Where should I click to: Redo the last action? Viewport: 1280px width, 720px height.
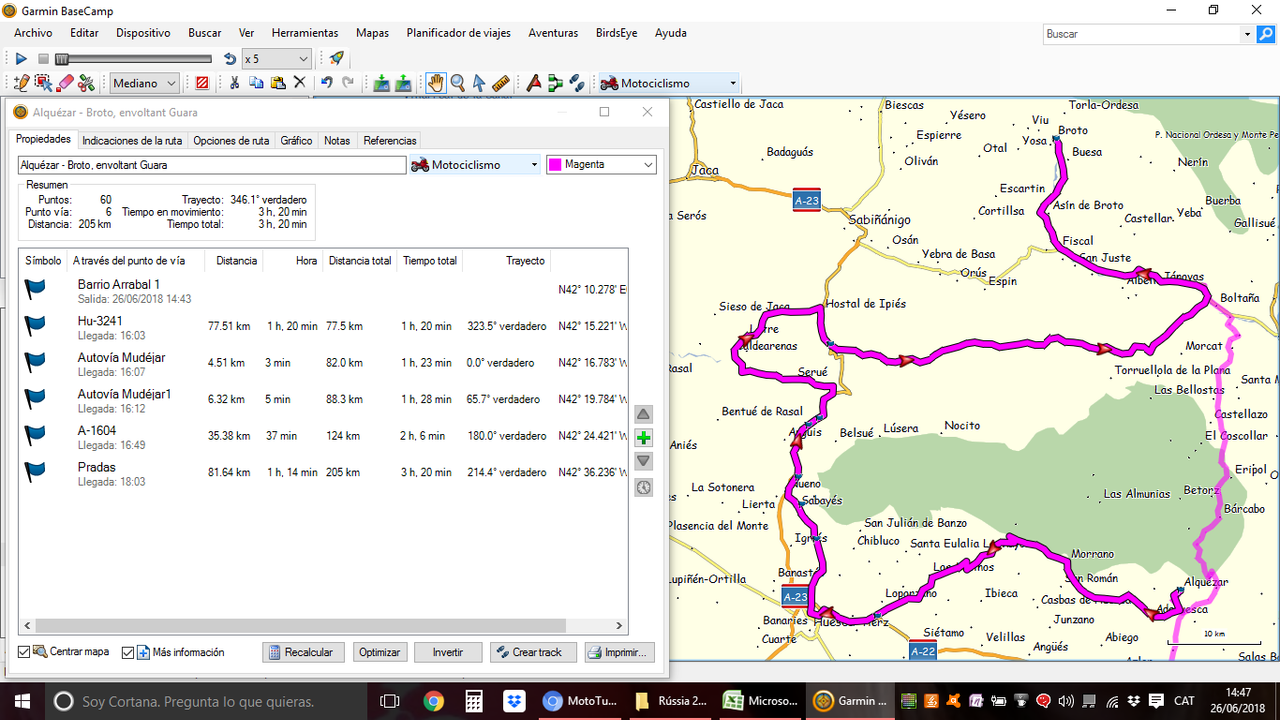pyautogui.click(x=348, y=83)
